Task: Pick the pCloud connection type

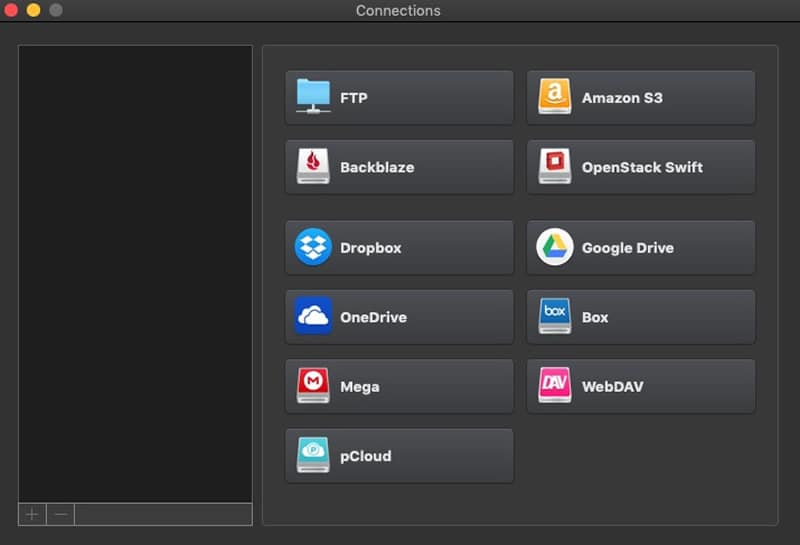Action: point(399,456)
